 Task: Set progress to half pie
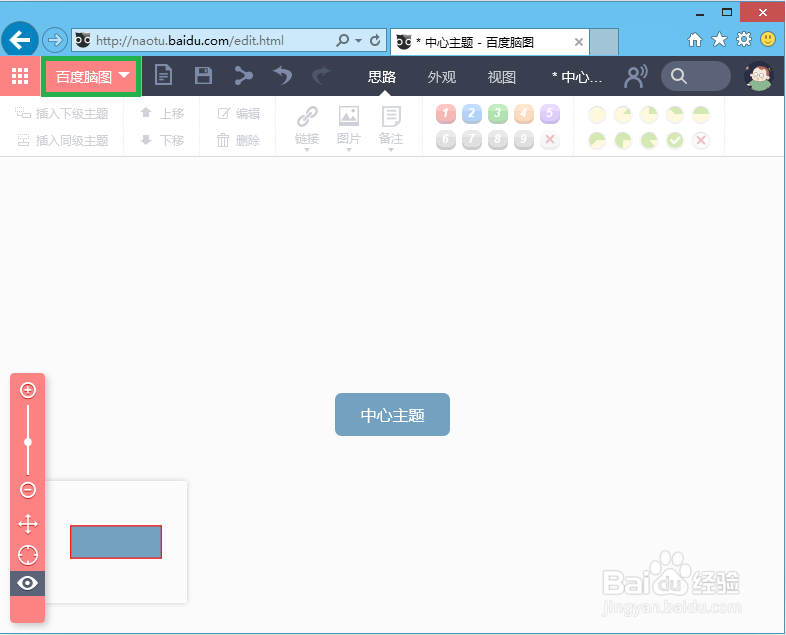701,115
